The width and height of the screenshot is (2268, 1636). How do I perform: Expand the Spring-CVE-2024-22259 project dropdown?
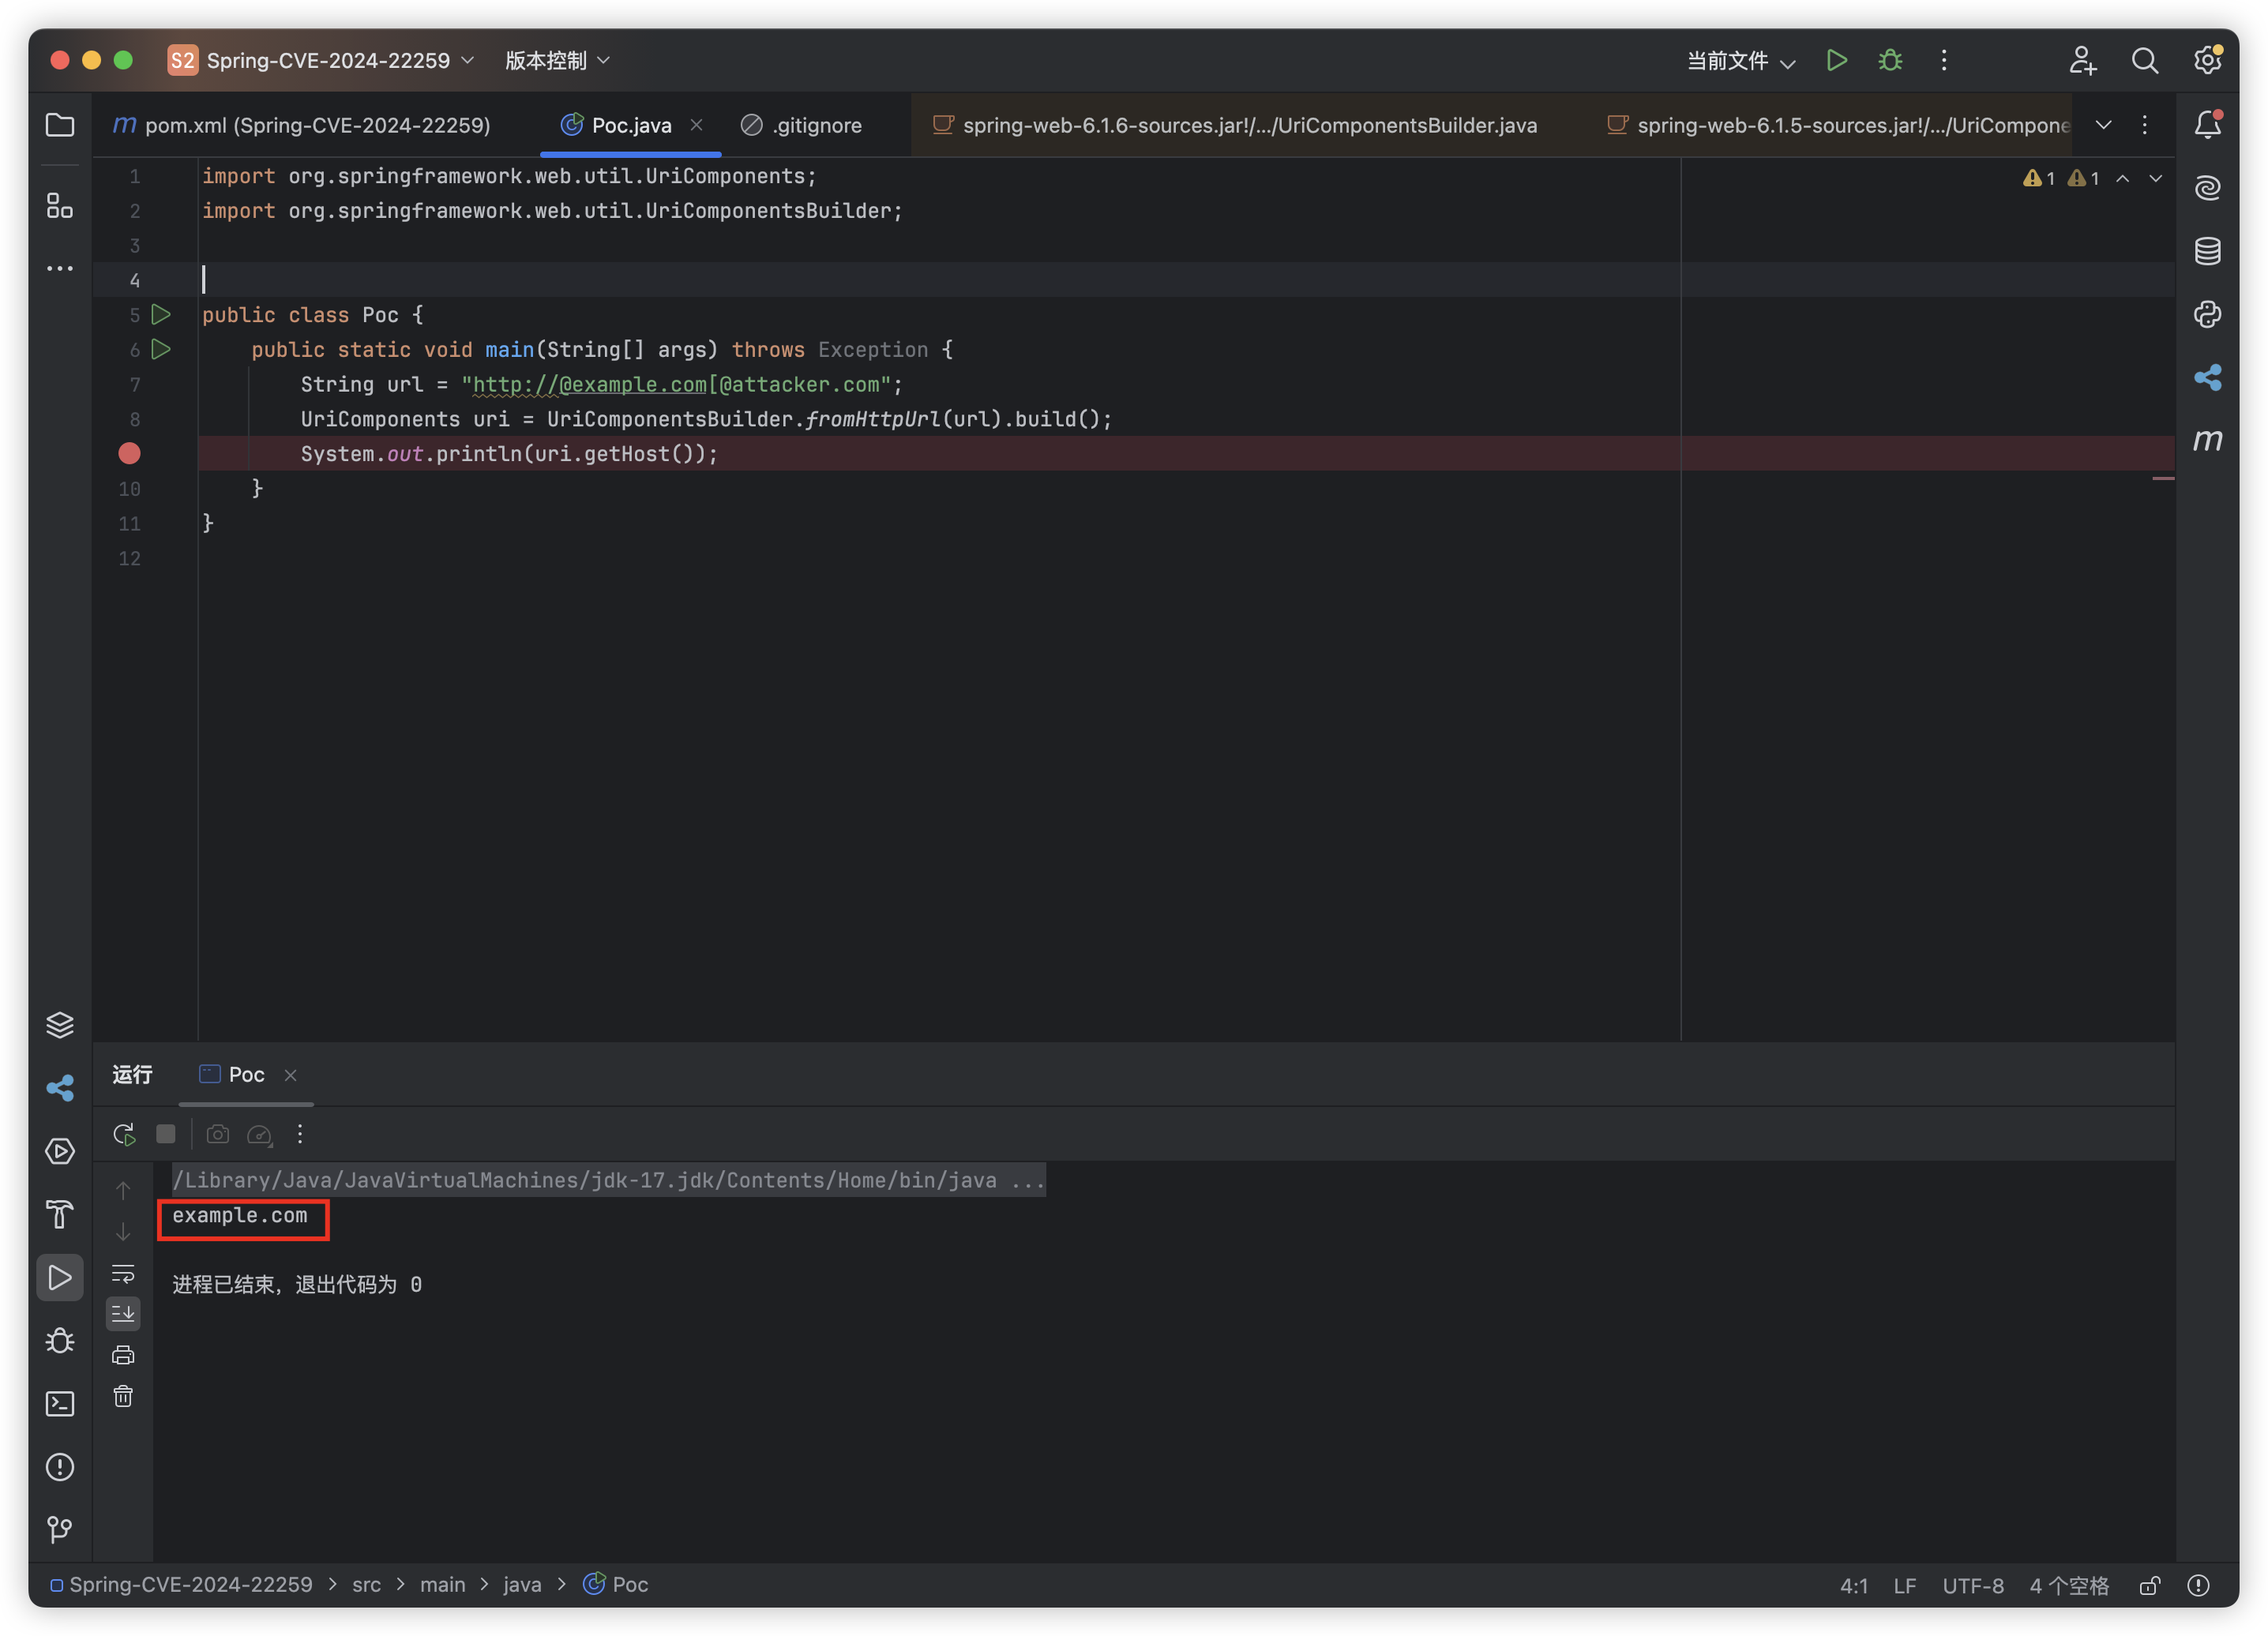[x=322, y=60]
